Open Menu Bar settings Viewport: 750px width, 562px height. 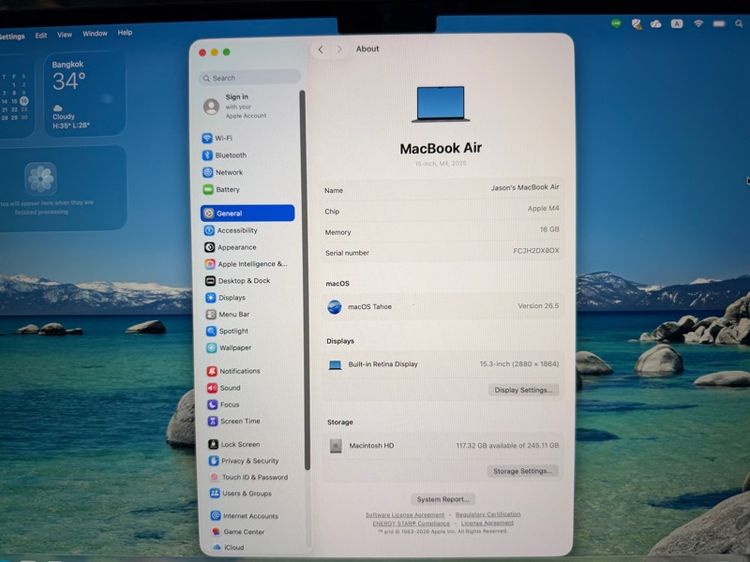click(x=228, y=314)
